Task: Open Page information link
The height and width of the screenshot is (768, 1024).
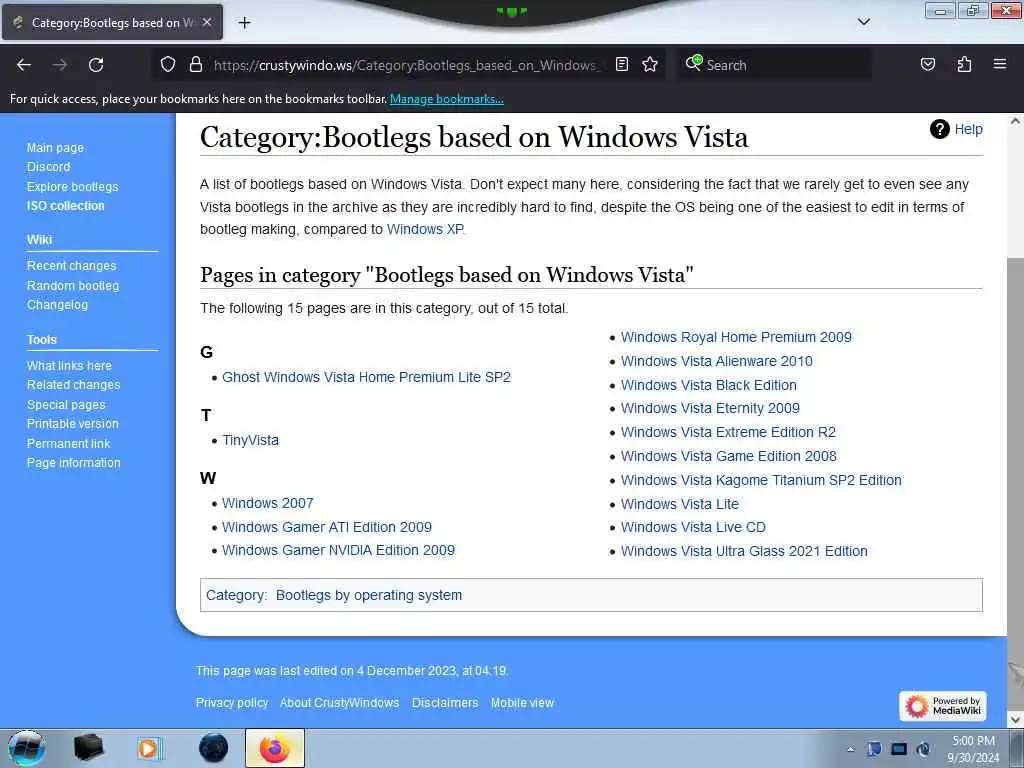Action: click(73, 462)
